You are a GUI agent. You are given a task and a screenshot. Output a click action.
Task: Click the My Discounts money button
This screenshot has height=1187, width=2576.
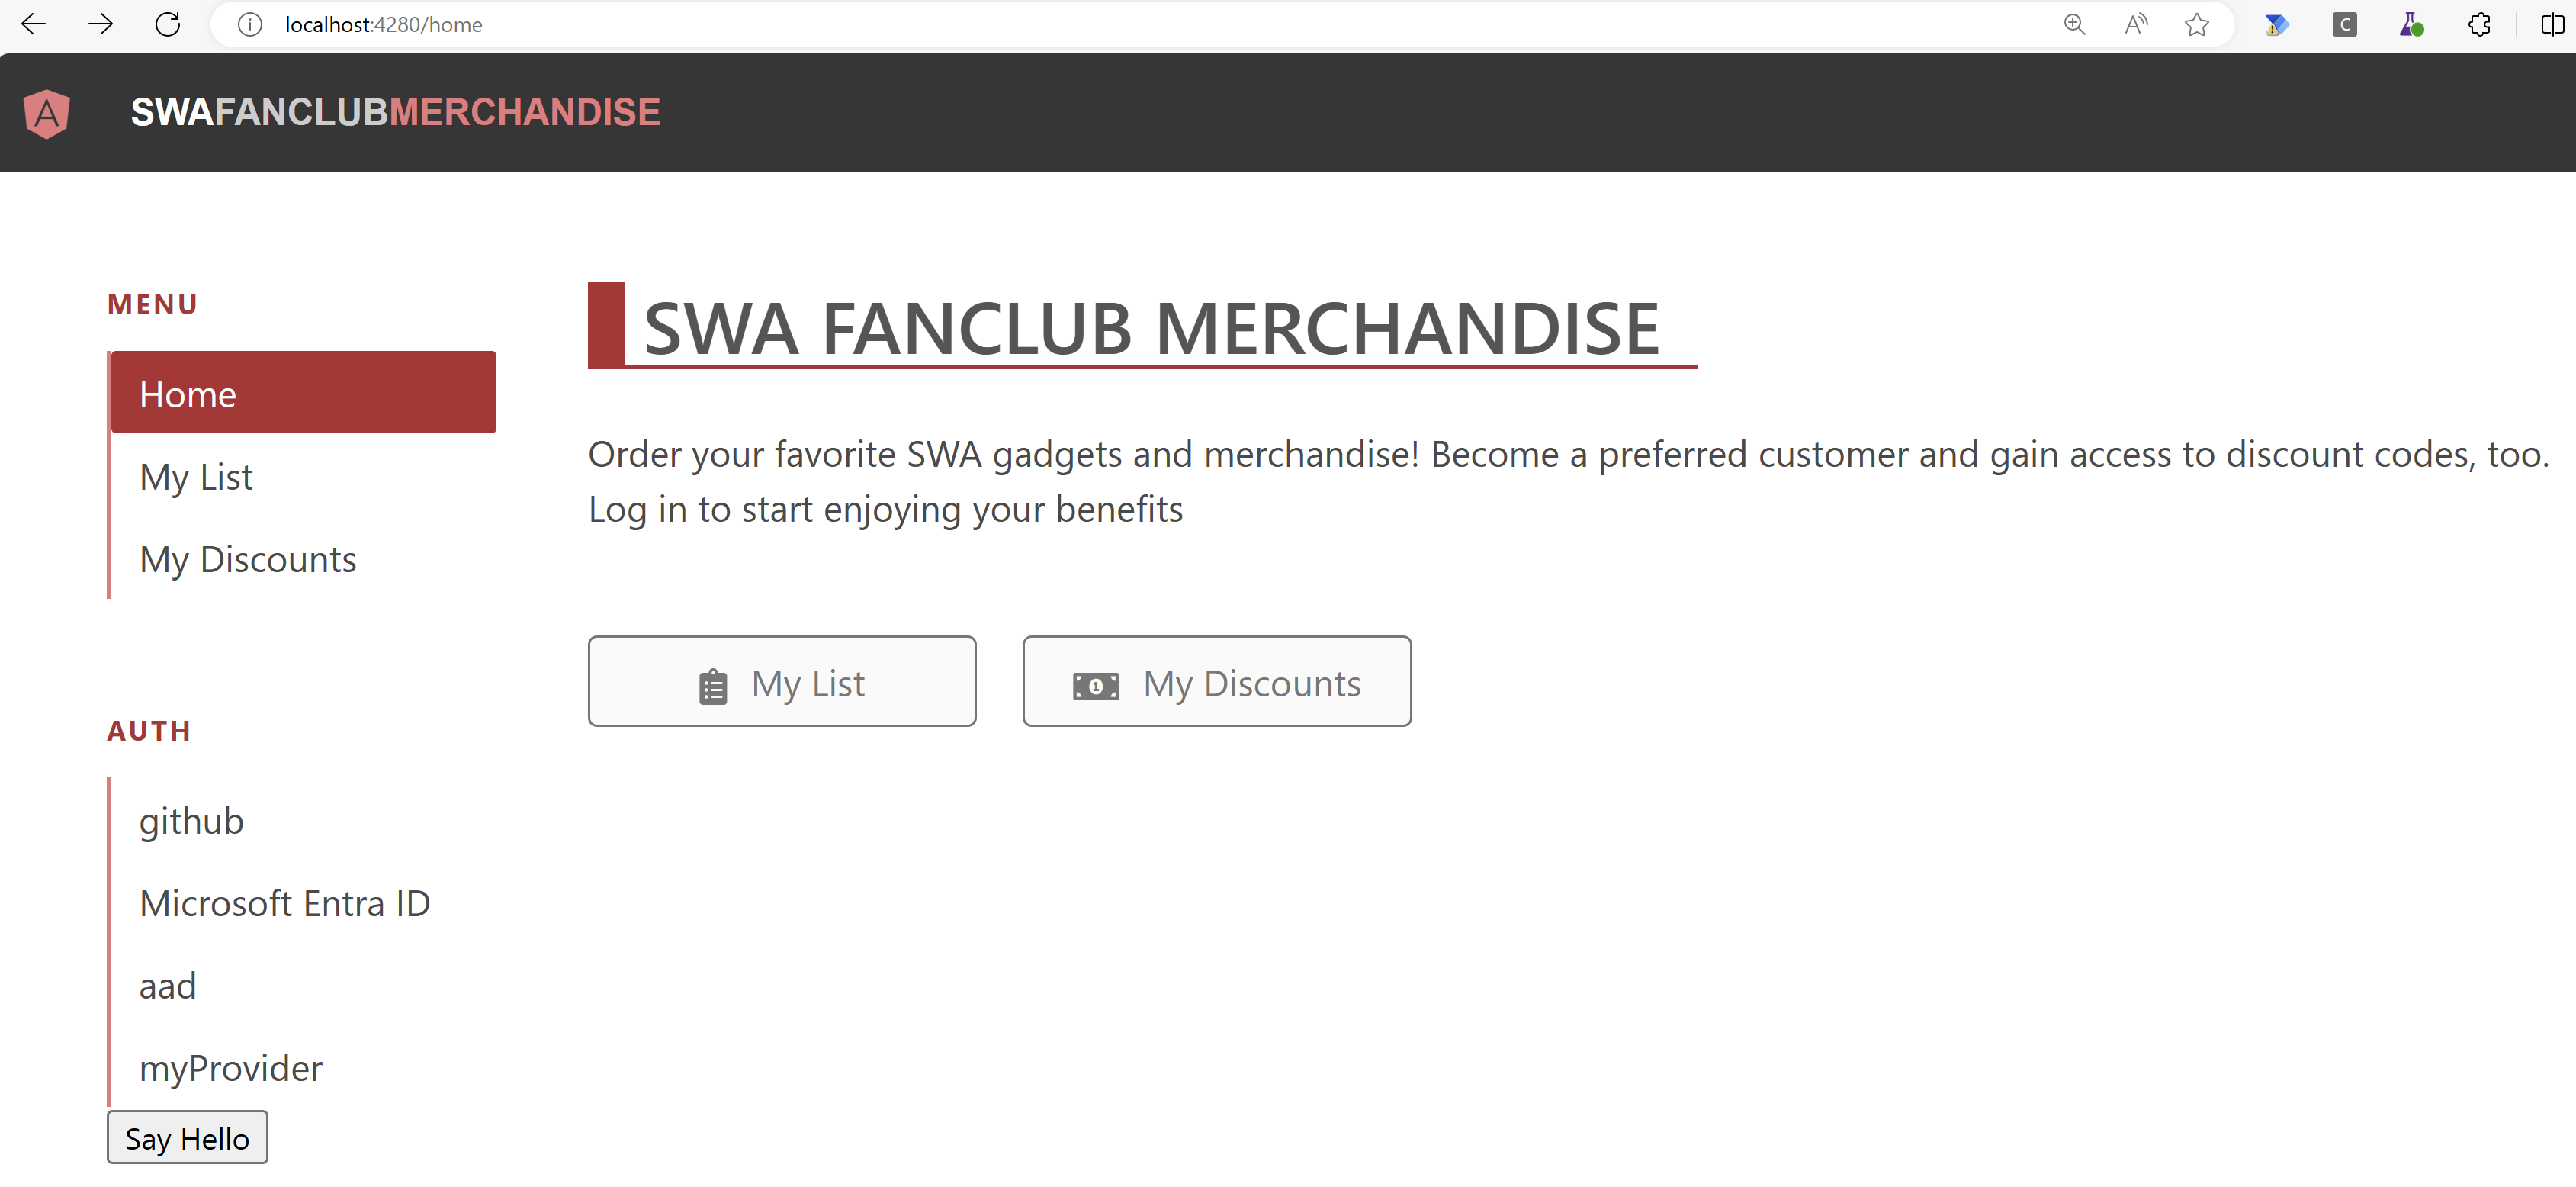point(1216,682)
